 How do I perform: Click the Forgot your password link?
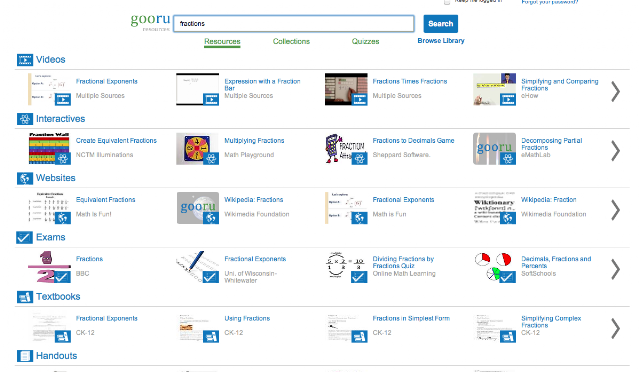click(x=549, y=2)
